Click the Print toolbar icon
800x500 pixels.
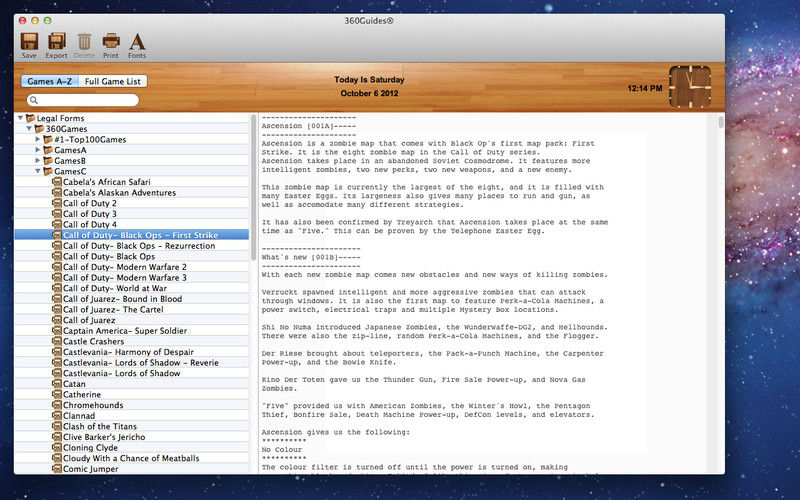111,41
